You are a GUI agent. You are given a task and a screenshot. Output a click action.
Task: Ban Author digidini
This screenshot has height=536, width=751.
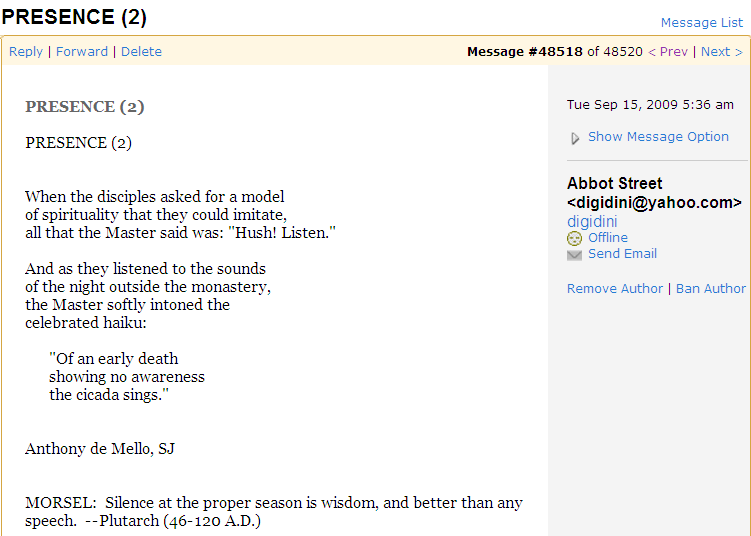(x=711, y=288)
